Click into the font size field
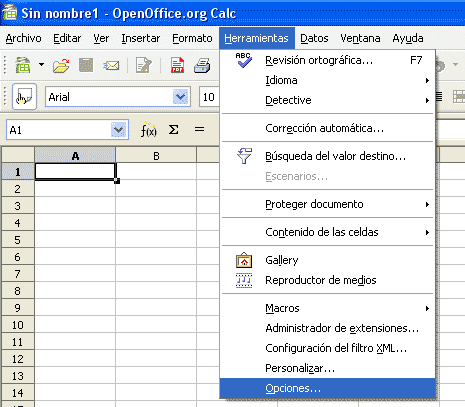465x407 pixels. [x=209, y=97]
